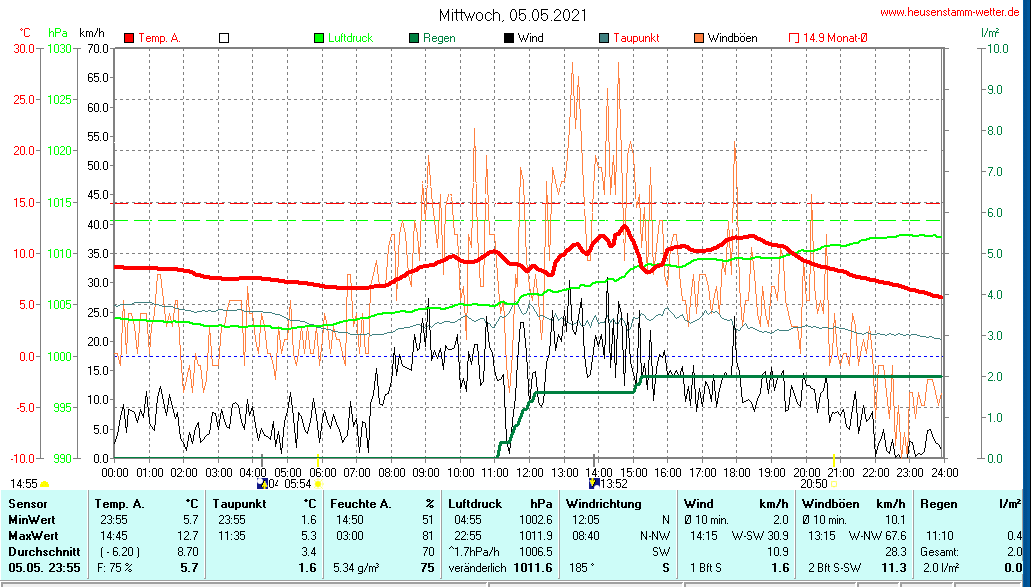Click the Windrichtung column header
Screen dimensions: 1034x587
[x=603, y=504]
